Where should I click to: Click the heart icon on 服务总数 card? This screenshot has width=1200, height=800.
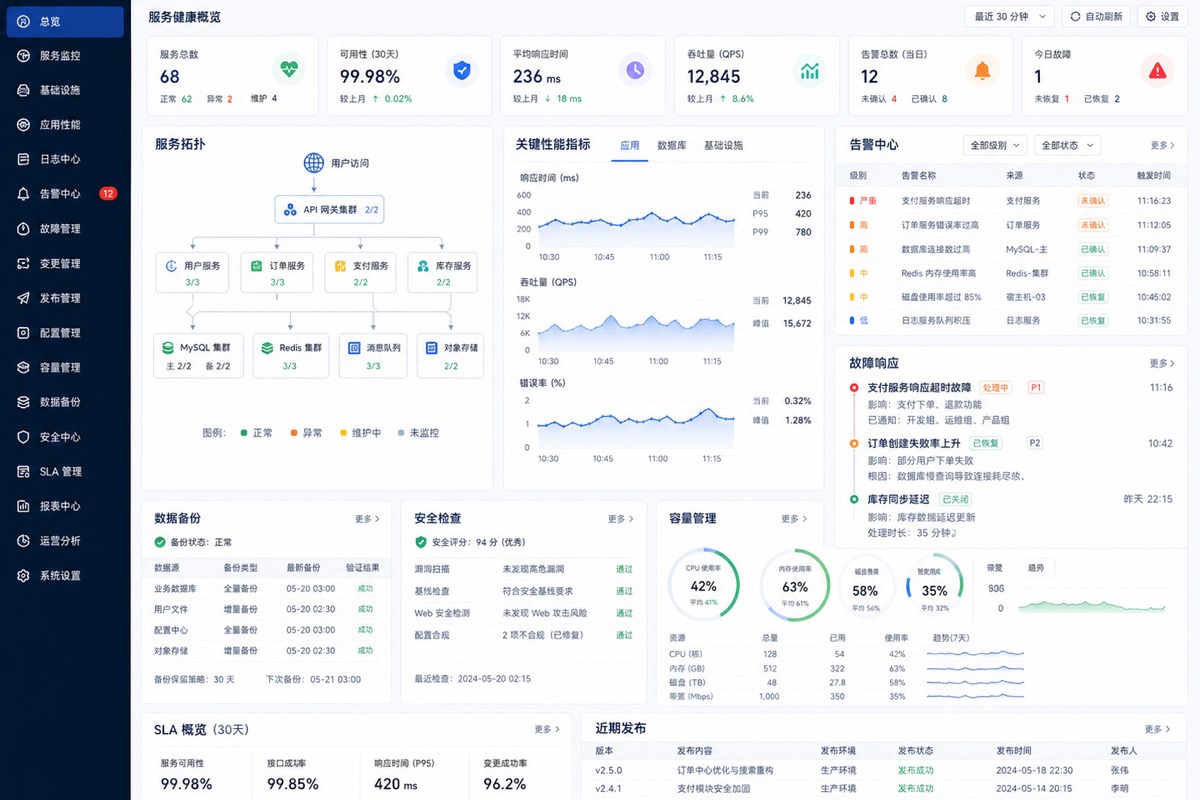pos(289,70)
